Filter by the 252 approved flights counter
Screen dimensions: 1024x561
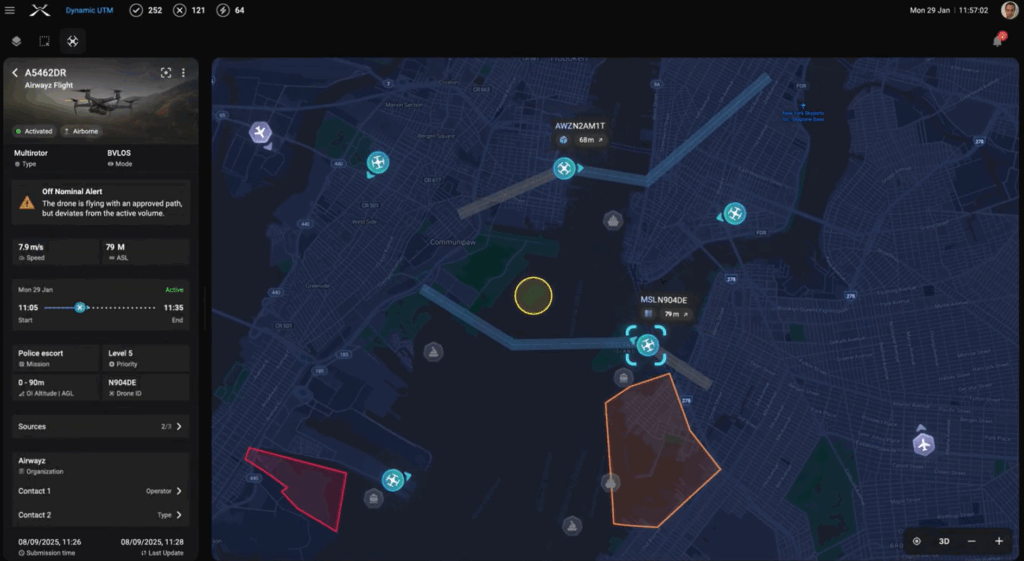click(x=145, y=11)
